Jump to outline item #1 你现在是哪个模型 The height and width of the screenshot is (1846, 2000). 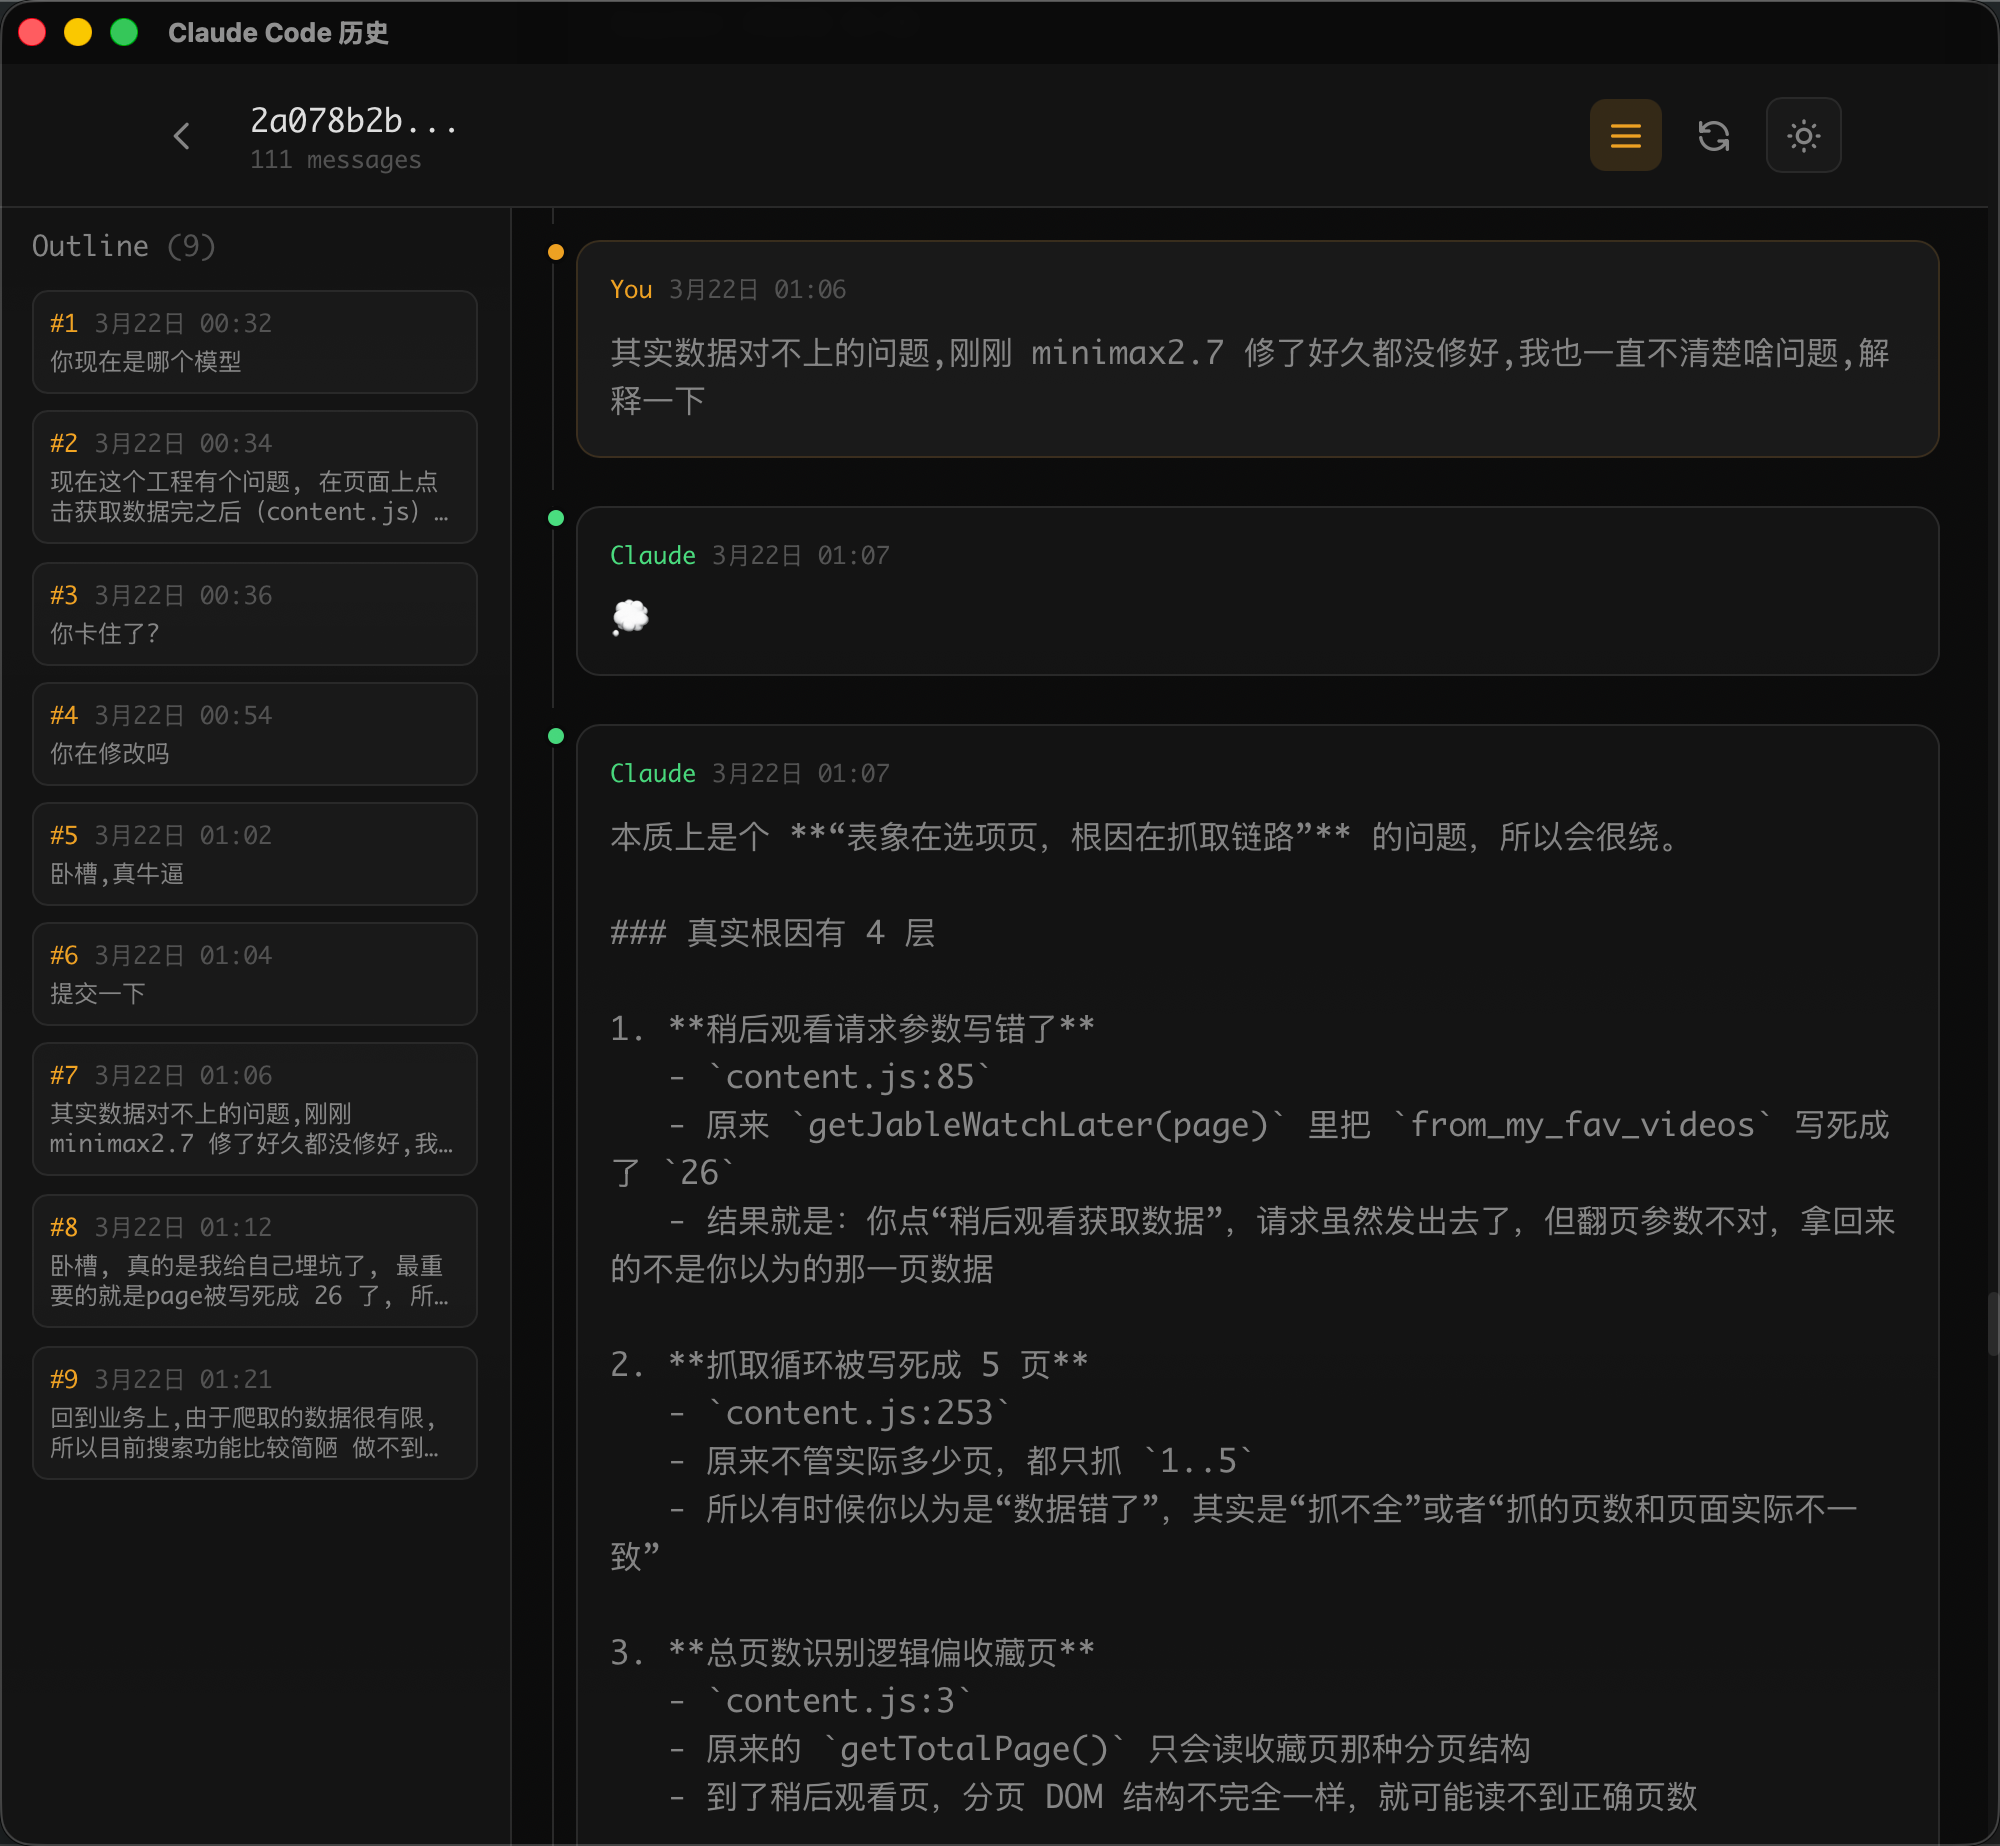point(254,342)
